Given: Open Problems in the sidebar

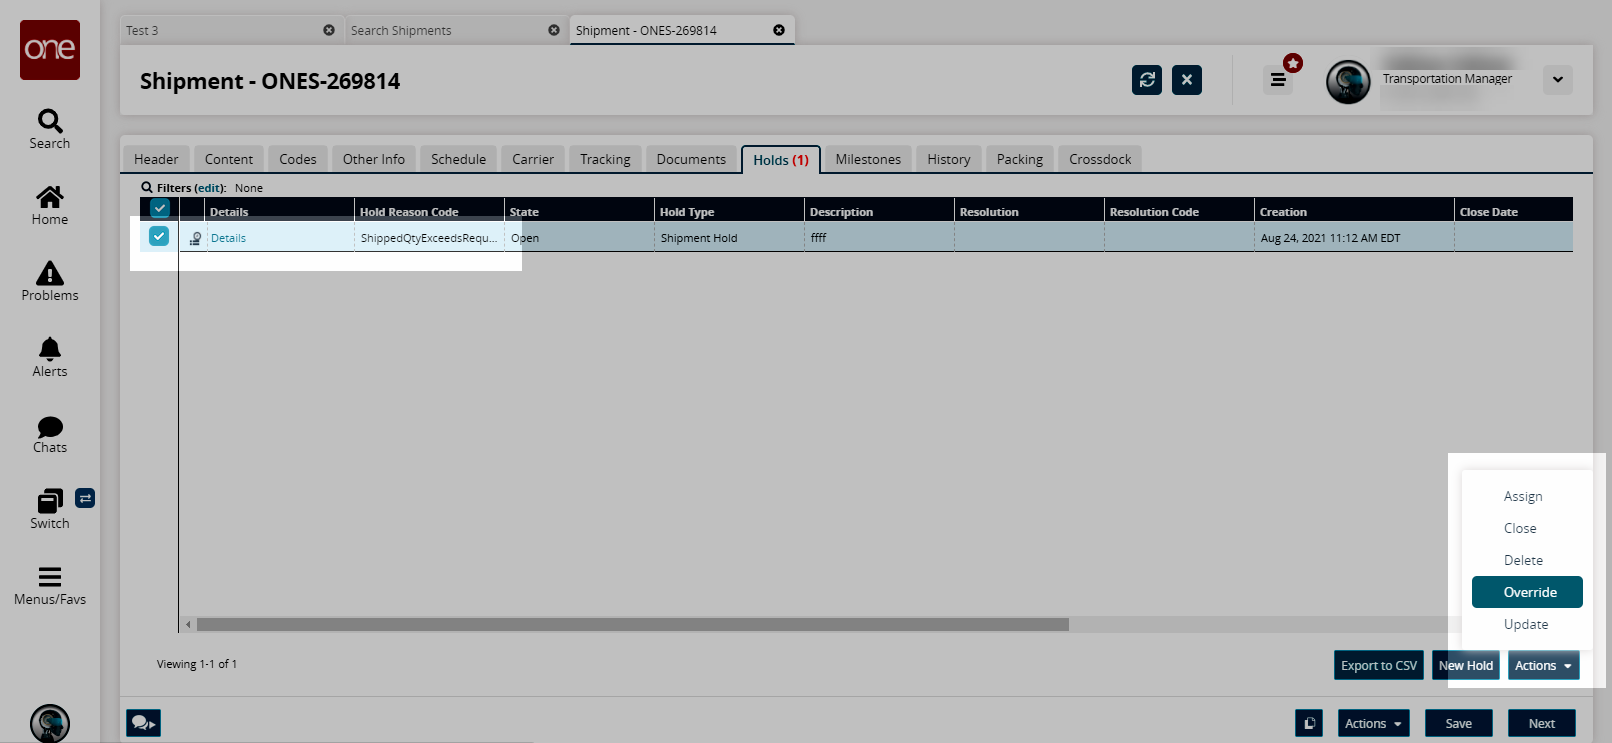Looking at the screenshot, I should pyautogui.click(x=50, y=282).
